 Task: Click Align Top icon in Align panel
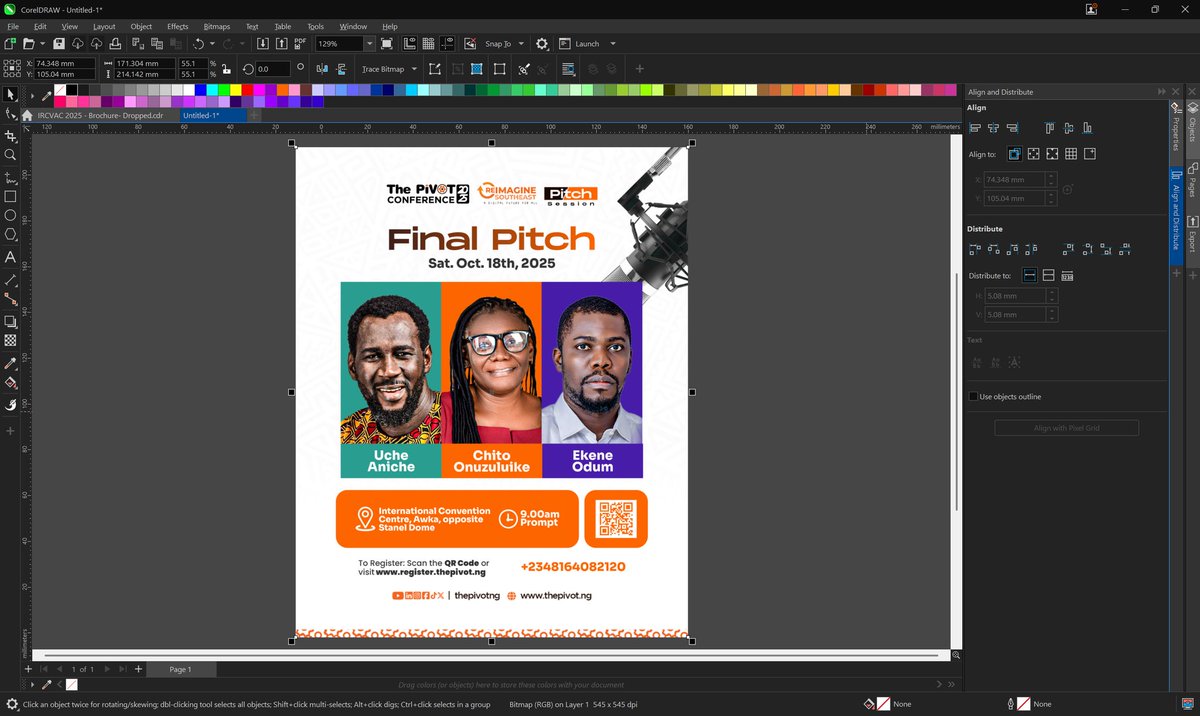click(x=1049, y=128)
